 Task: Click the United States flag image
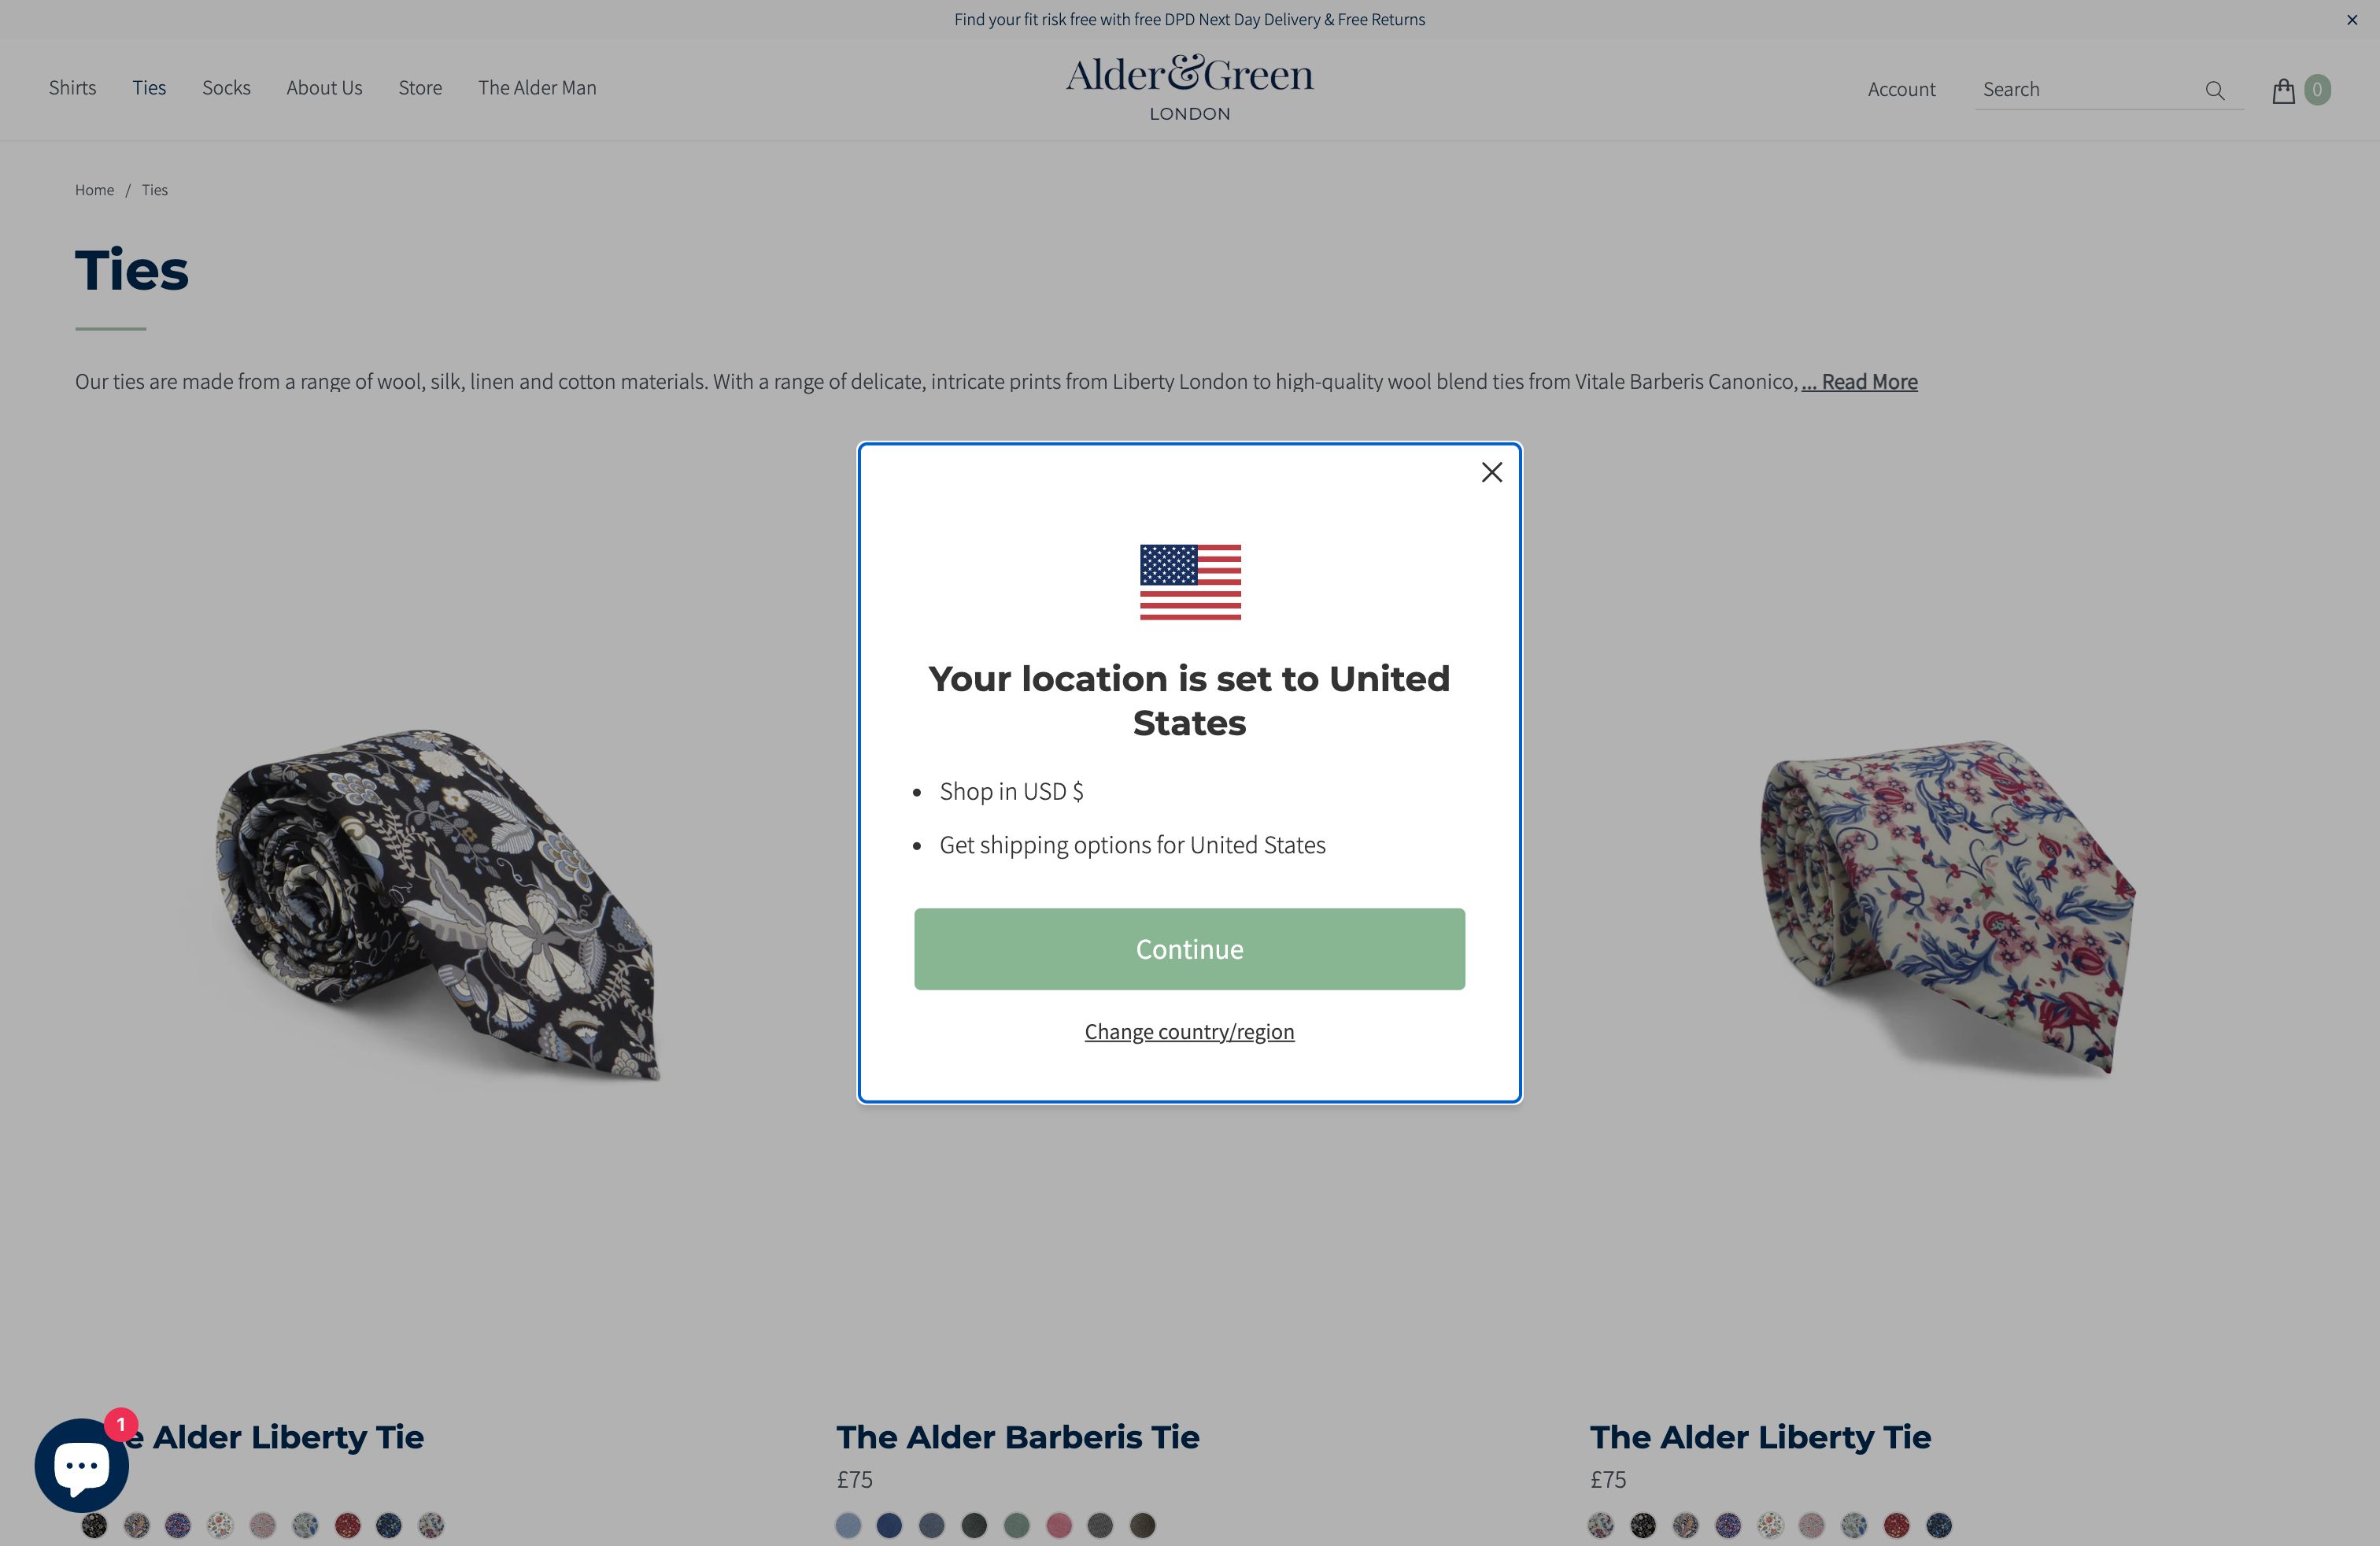[1190, 582]
